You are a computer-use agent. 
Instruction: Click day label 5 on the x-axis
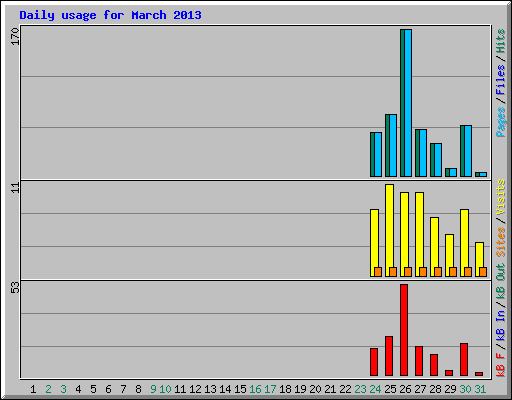(x=93, y=389)
